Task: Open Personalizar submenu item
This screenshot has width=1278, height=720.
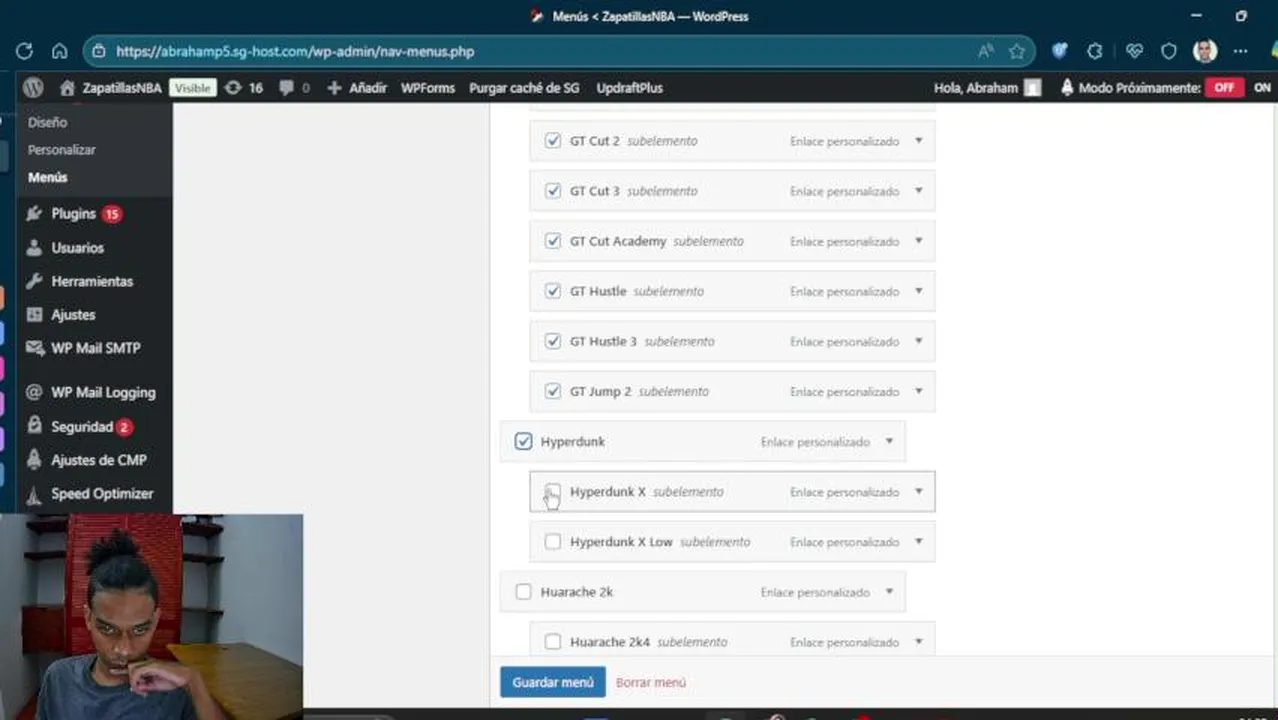Action: (62, 150)
